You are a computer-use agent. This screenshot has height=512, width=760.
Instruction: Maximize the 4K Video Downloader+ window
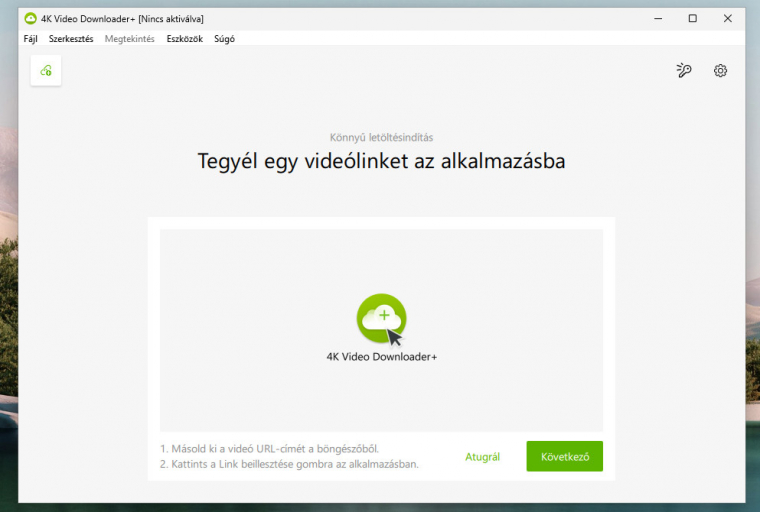click(x=692, y=18)
